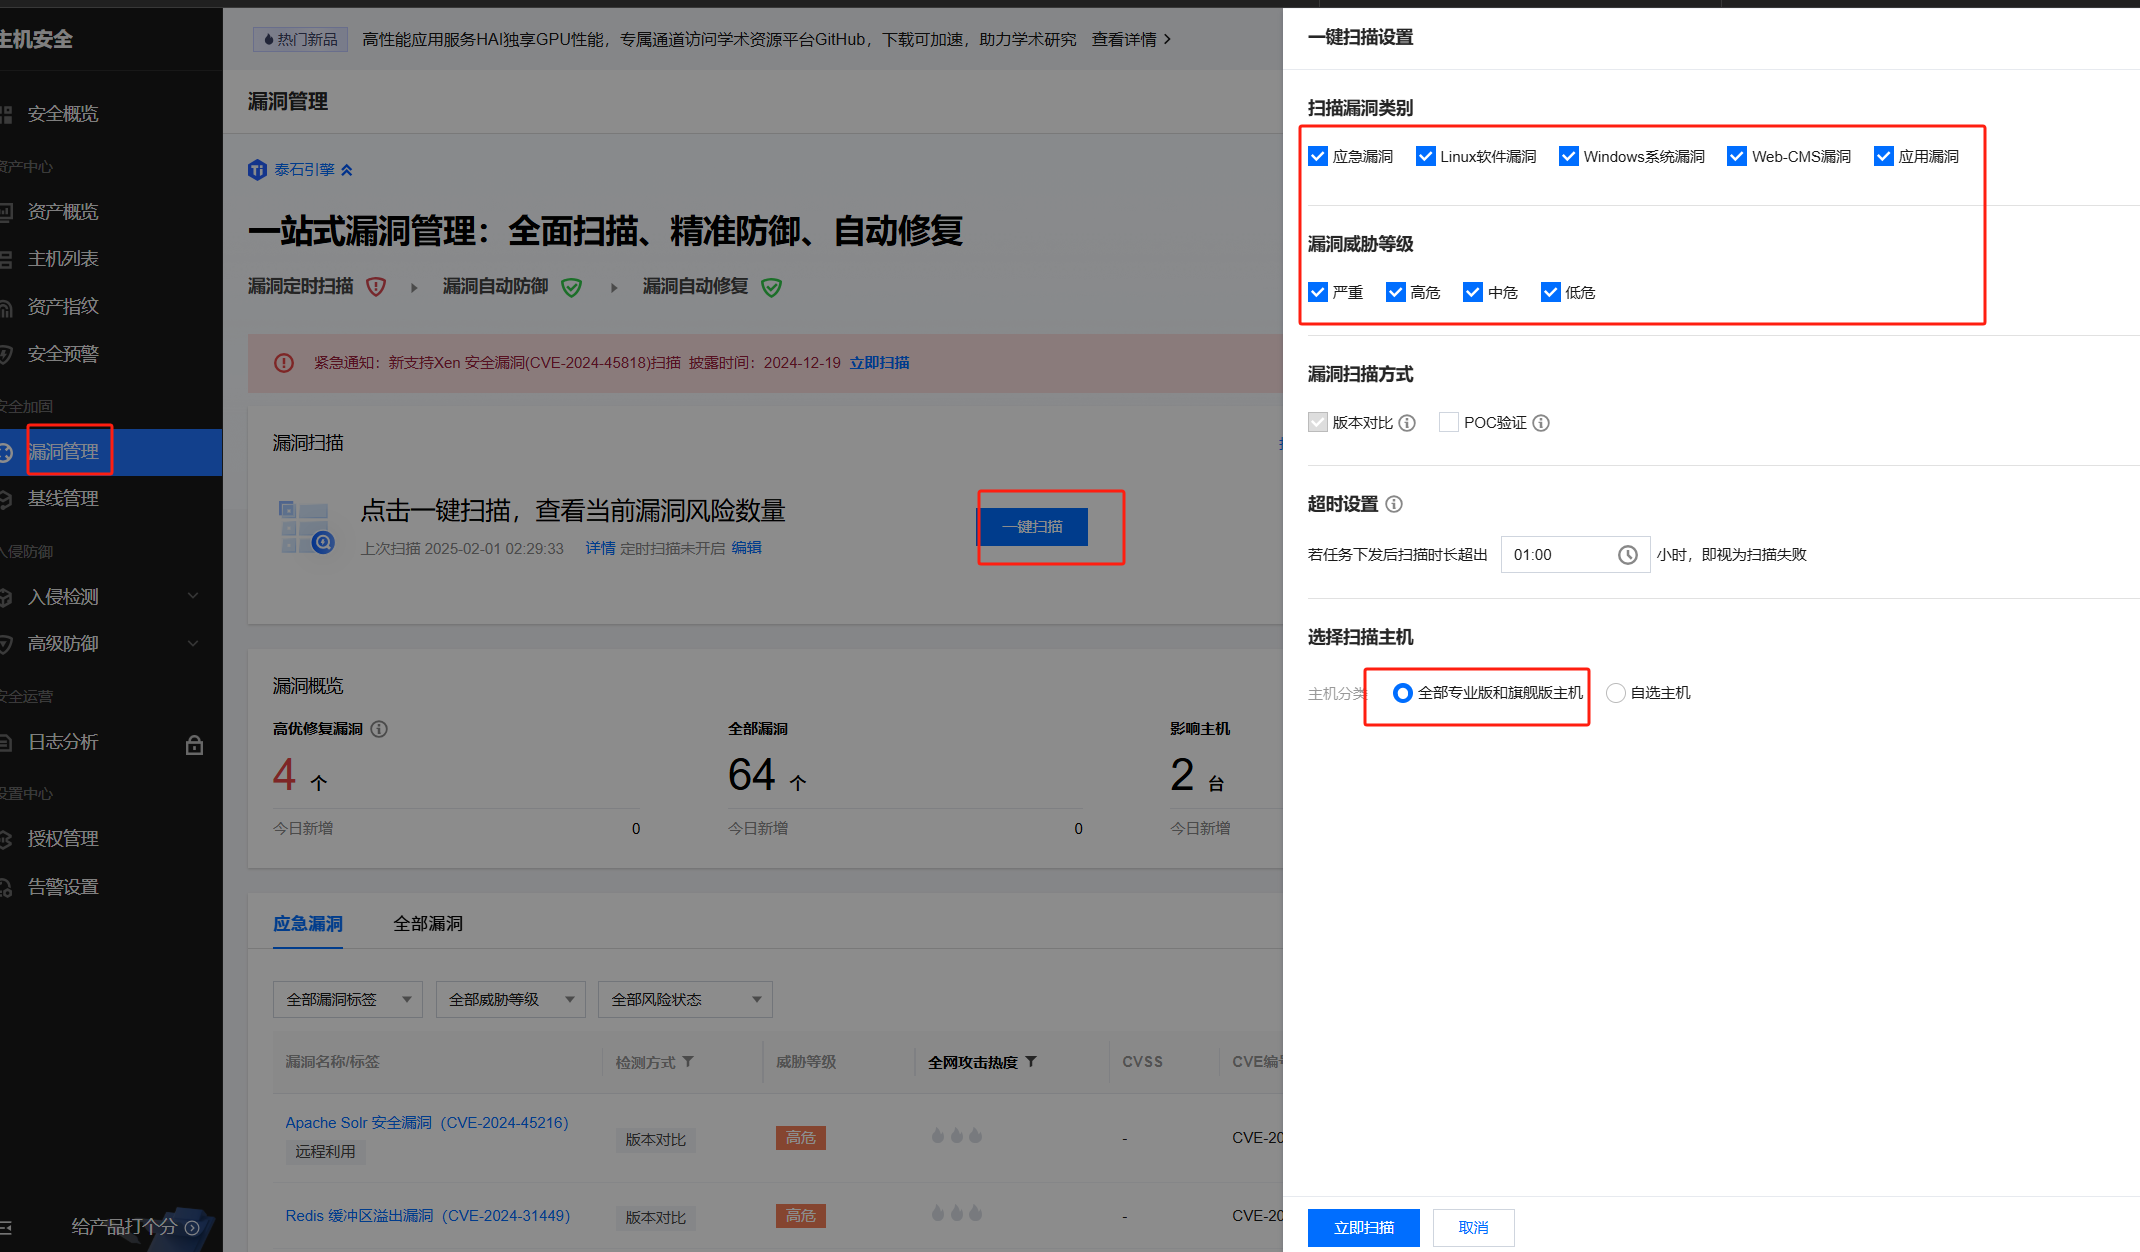Select the 自选主机 radio option
Image resolution: width=2140 pixels, height=1252 pixels.
point(1615,693)
